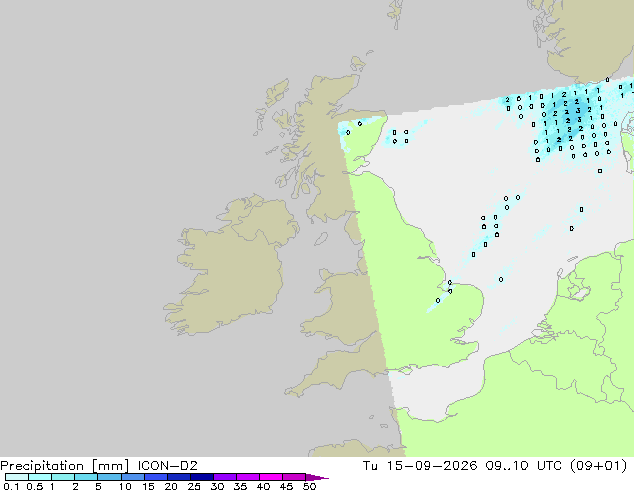Image resolution: width=634 pixels, height=490 pixels.
Task: Pick the 25–30 mm dark navy legend swatch
Action: tap(202, 477)
